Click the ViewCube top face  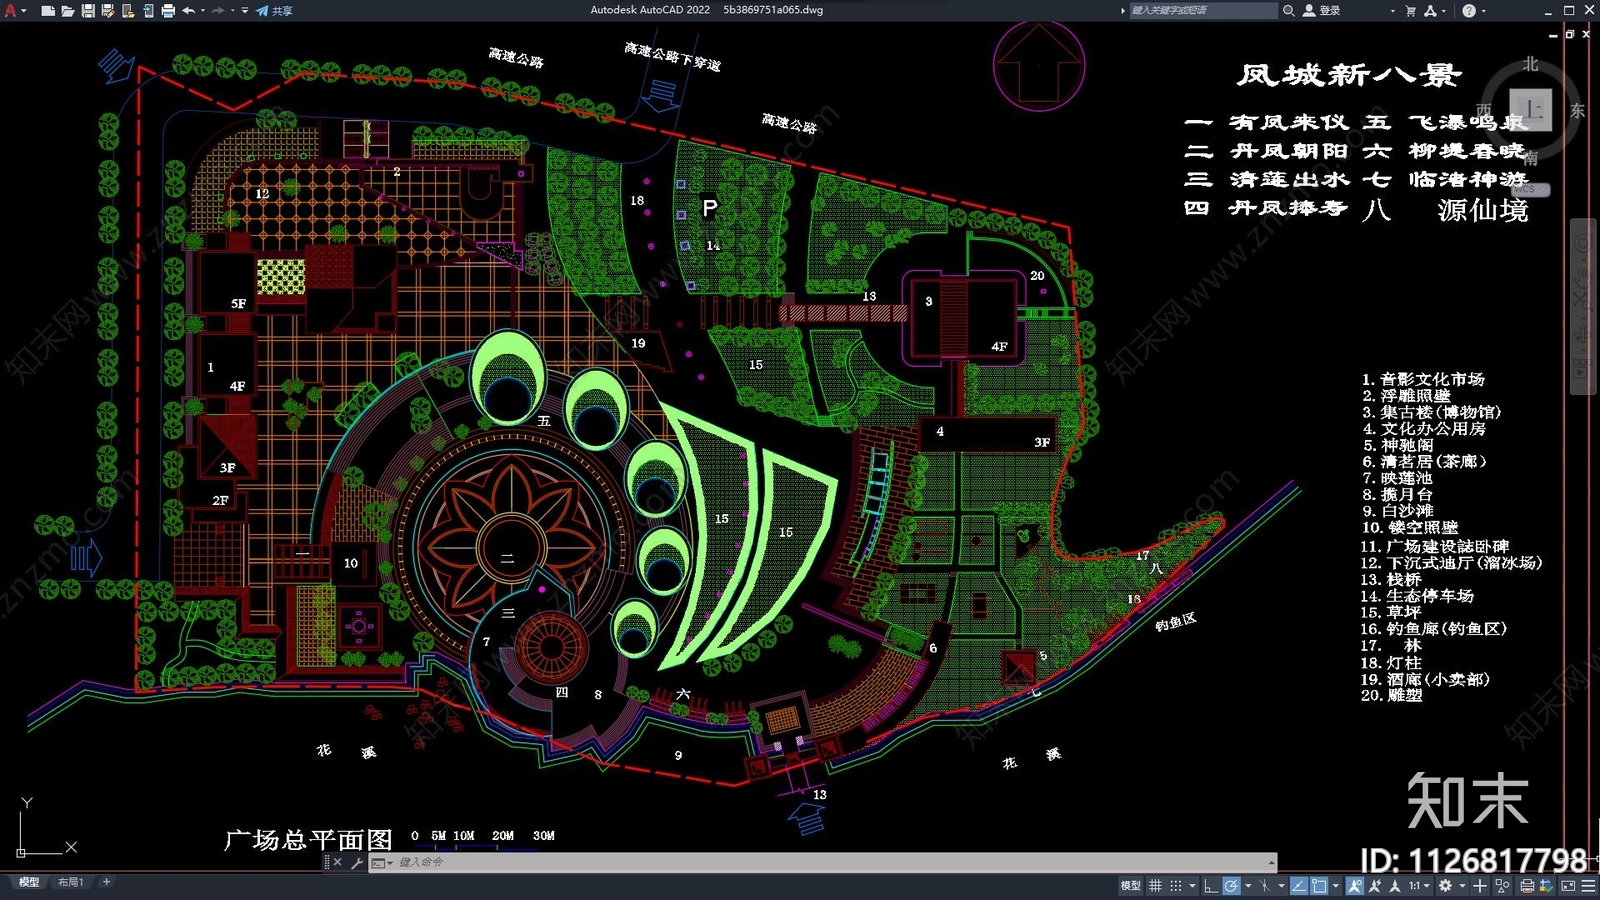(1530, 109)
